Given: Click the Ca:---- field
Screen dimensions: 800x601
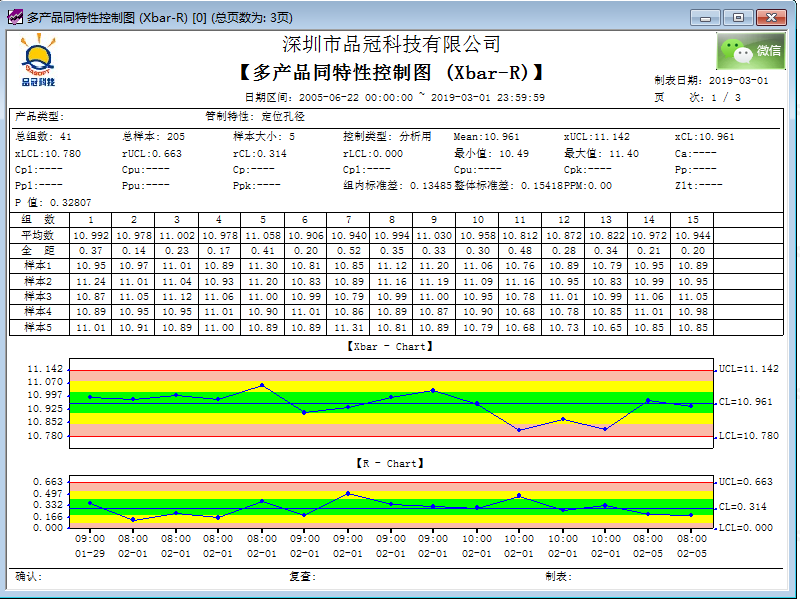Looking at the screenshot, I should coord(695,154).
